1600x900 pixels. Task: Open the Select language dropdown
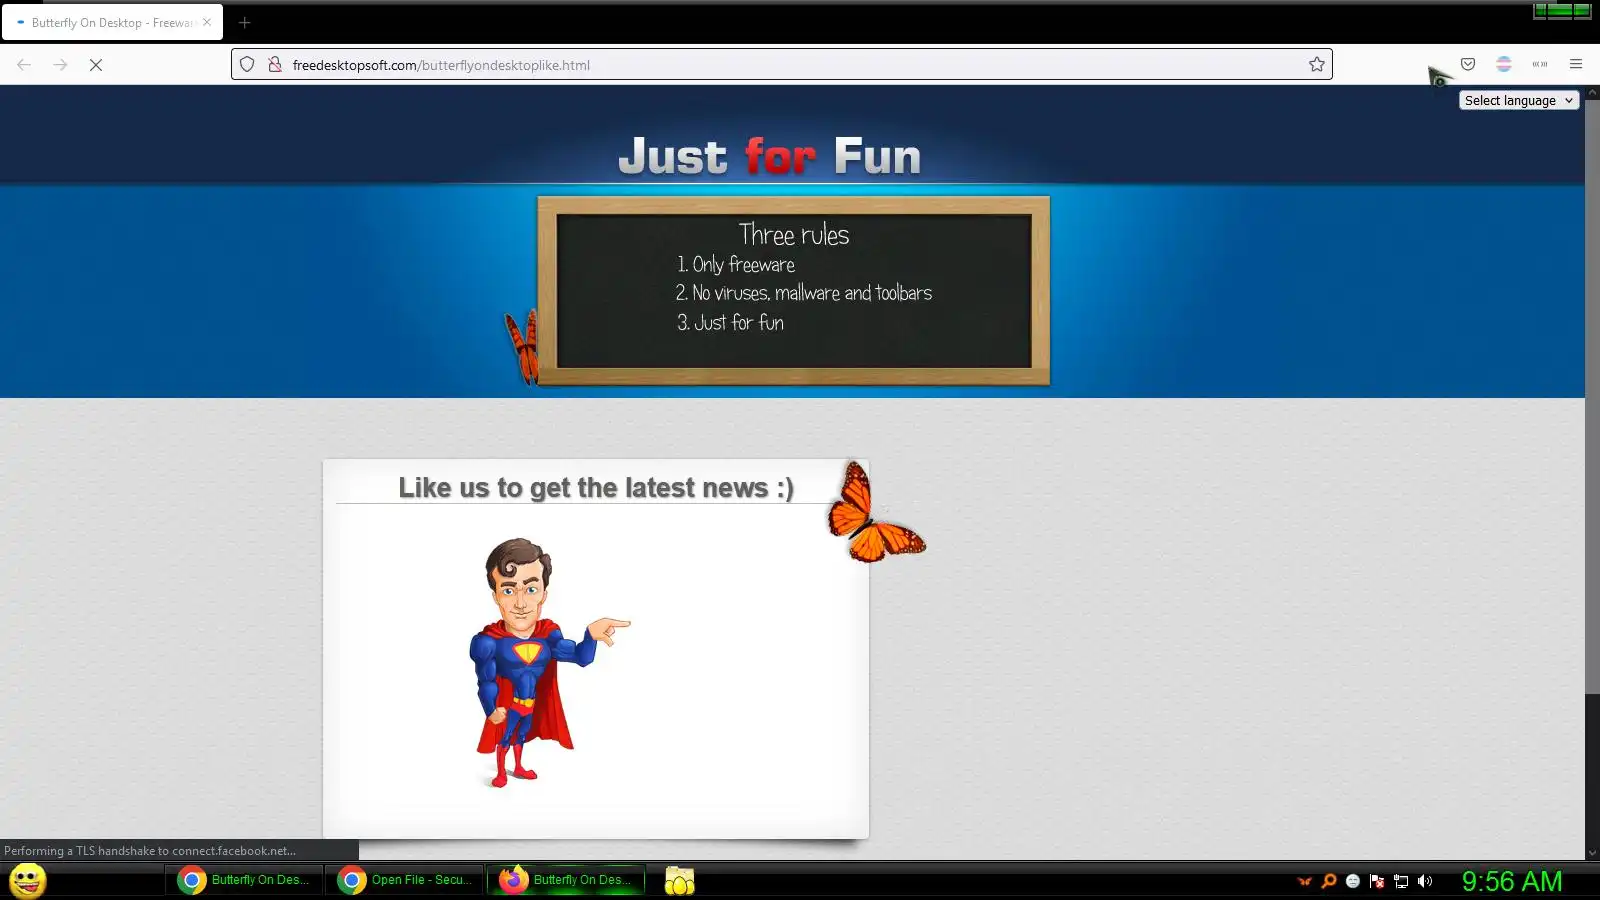1519,101
